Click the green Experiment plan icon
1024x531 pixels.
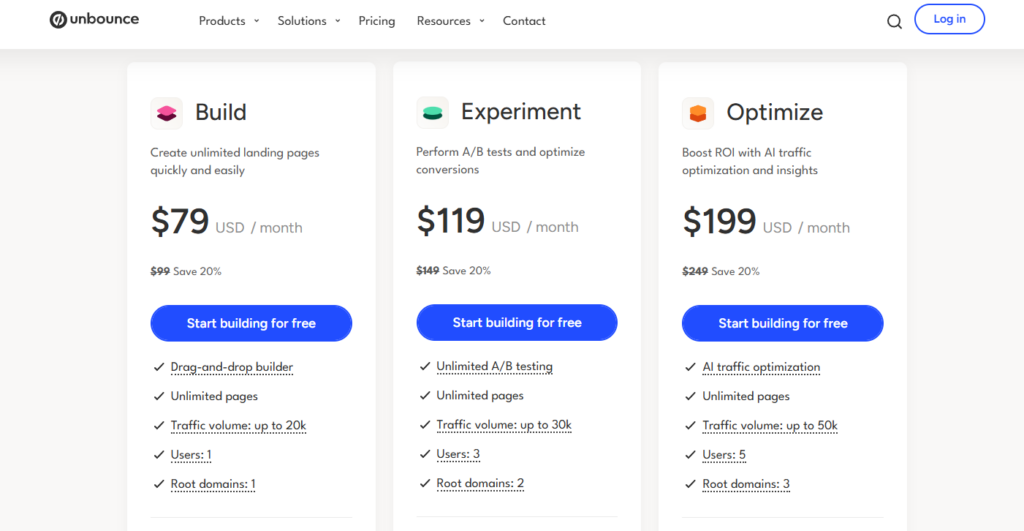pyautogui.click(x=432, y=113)
